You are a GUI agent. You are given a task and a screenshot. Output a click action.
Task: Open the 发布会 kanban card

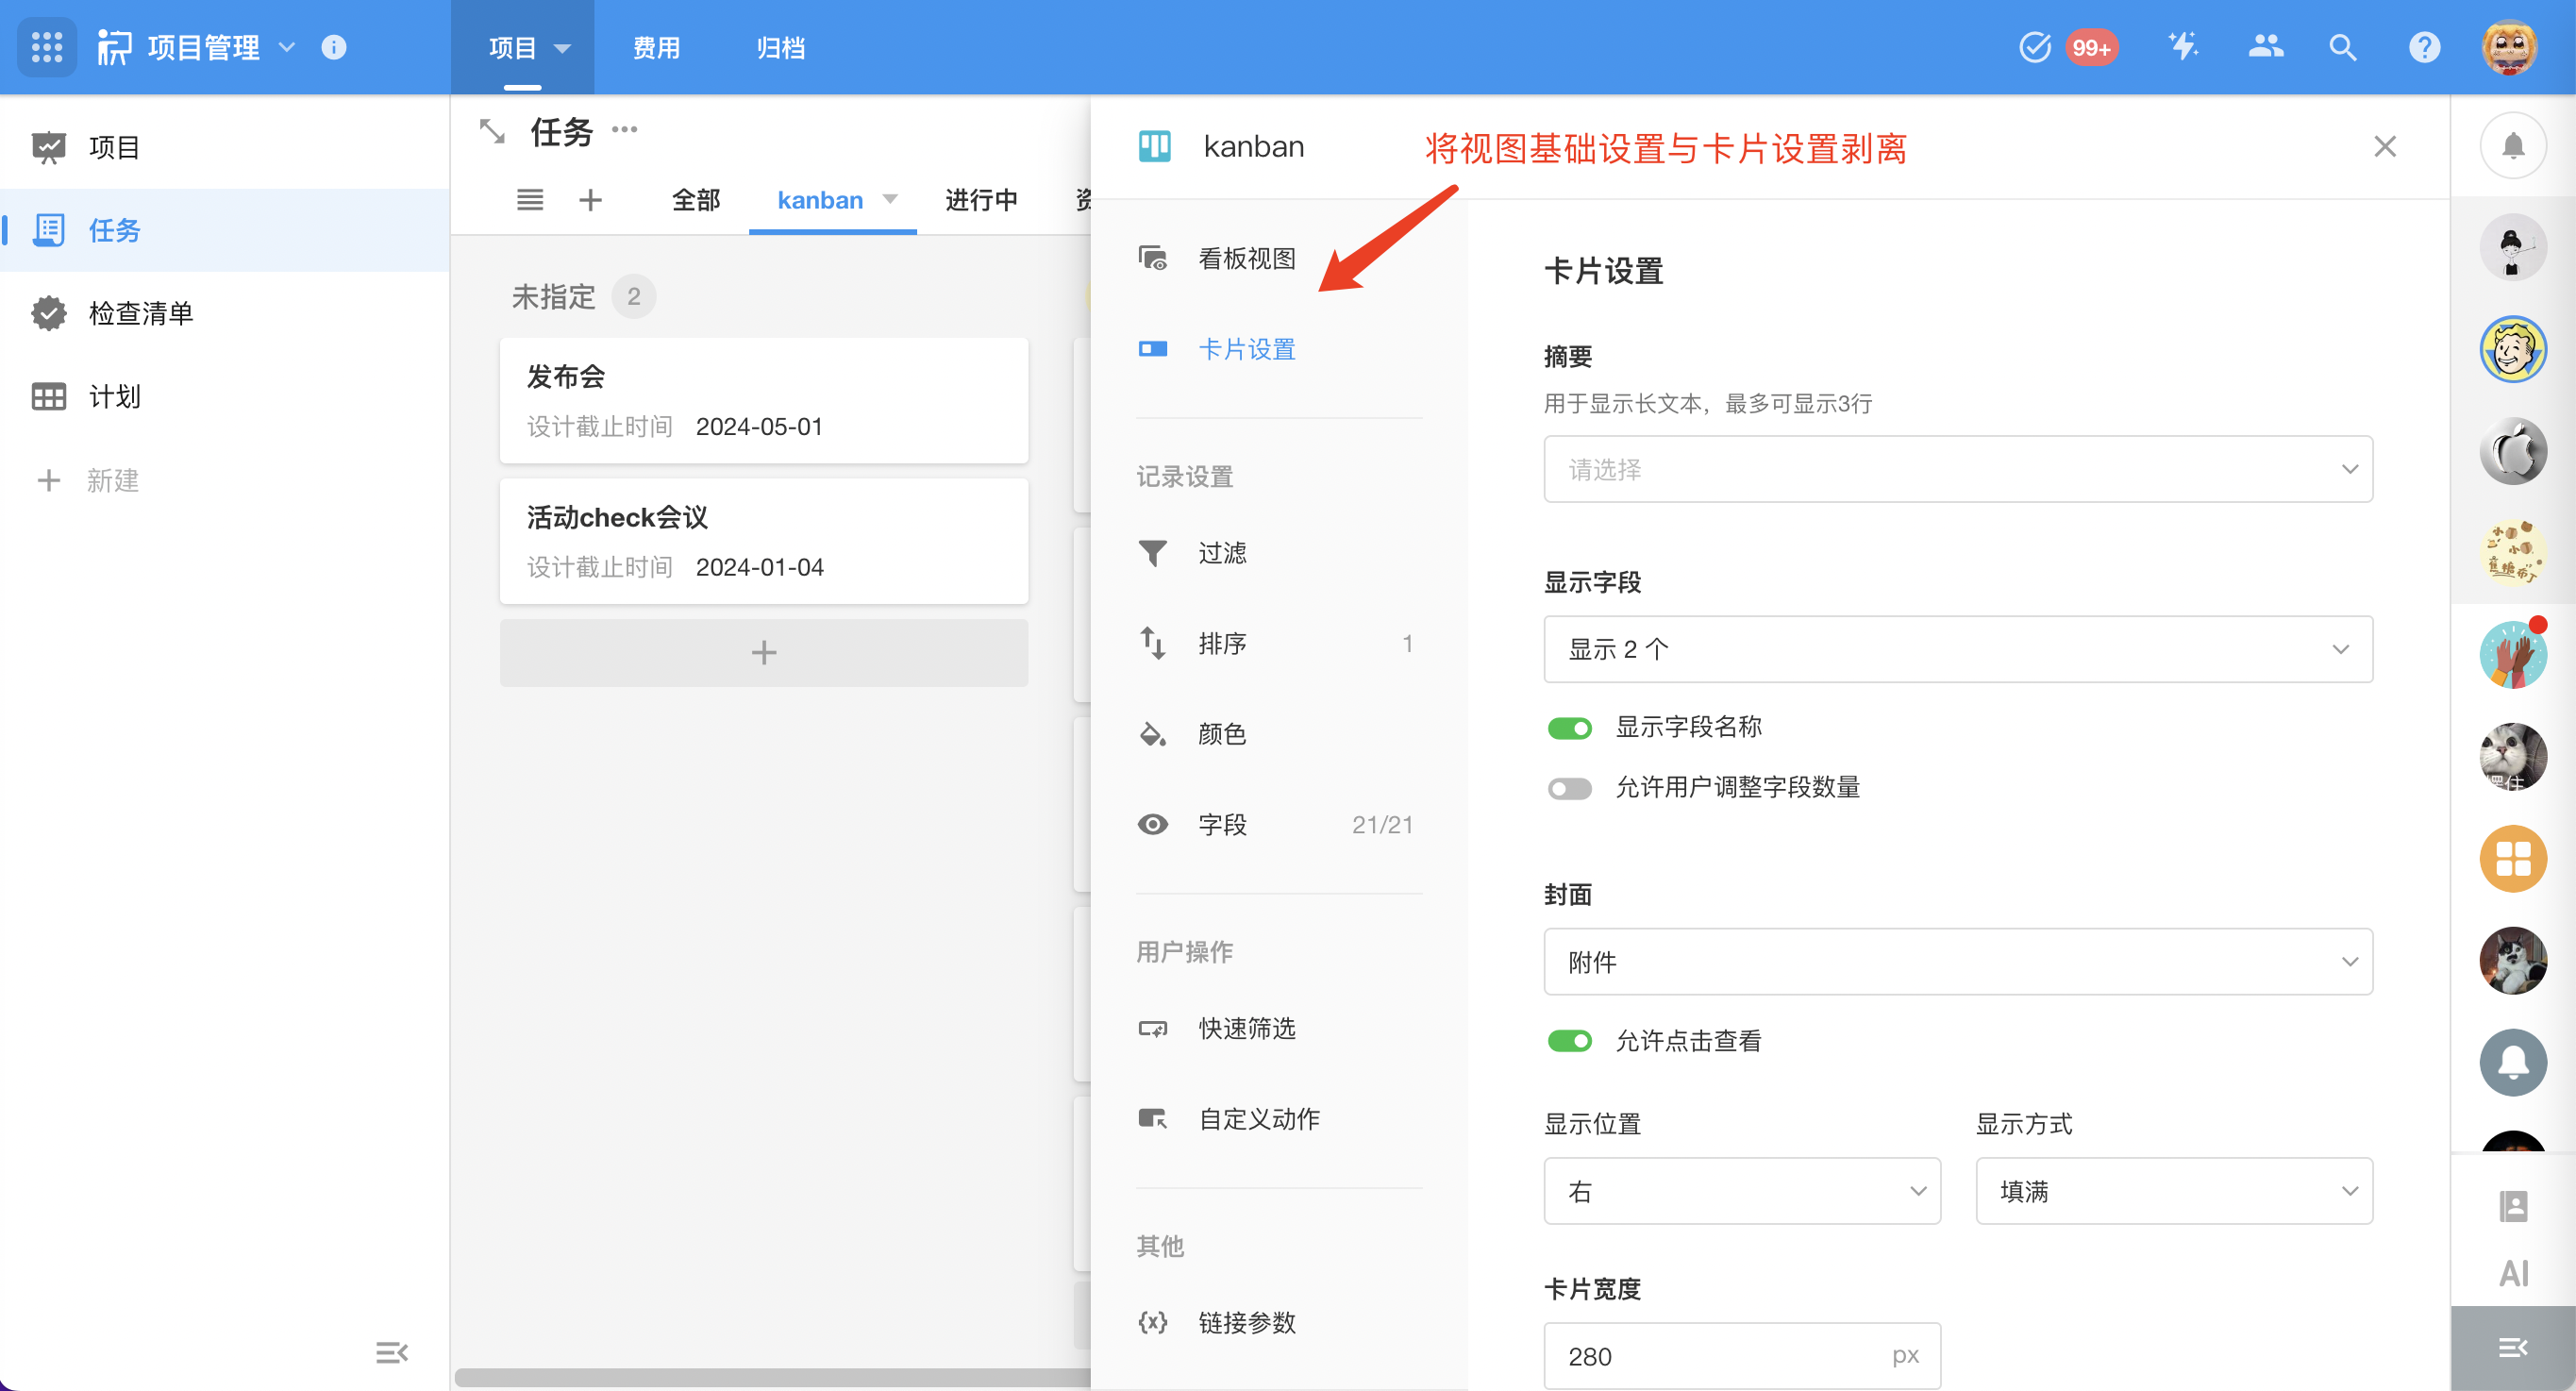click(x=764, y=401)
